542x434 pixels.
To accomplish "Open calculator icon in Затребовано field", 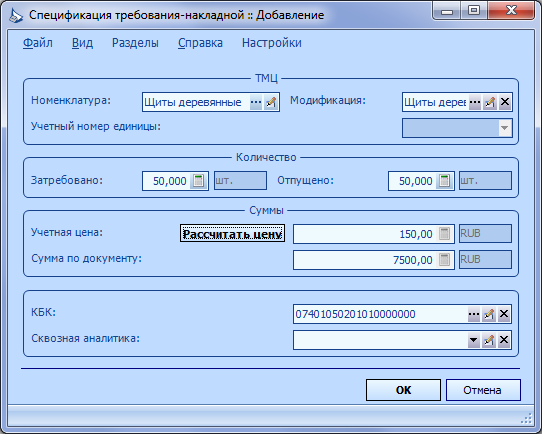I will 198,181.
